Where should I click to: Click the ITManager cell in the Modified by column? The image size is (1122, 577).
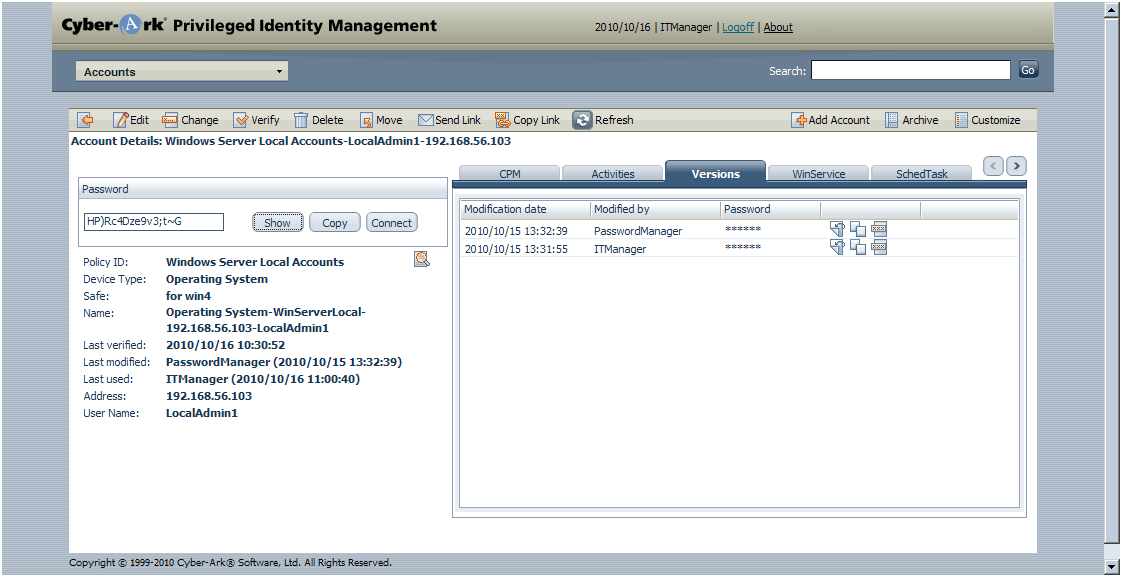pos(620,248)
